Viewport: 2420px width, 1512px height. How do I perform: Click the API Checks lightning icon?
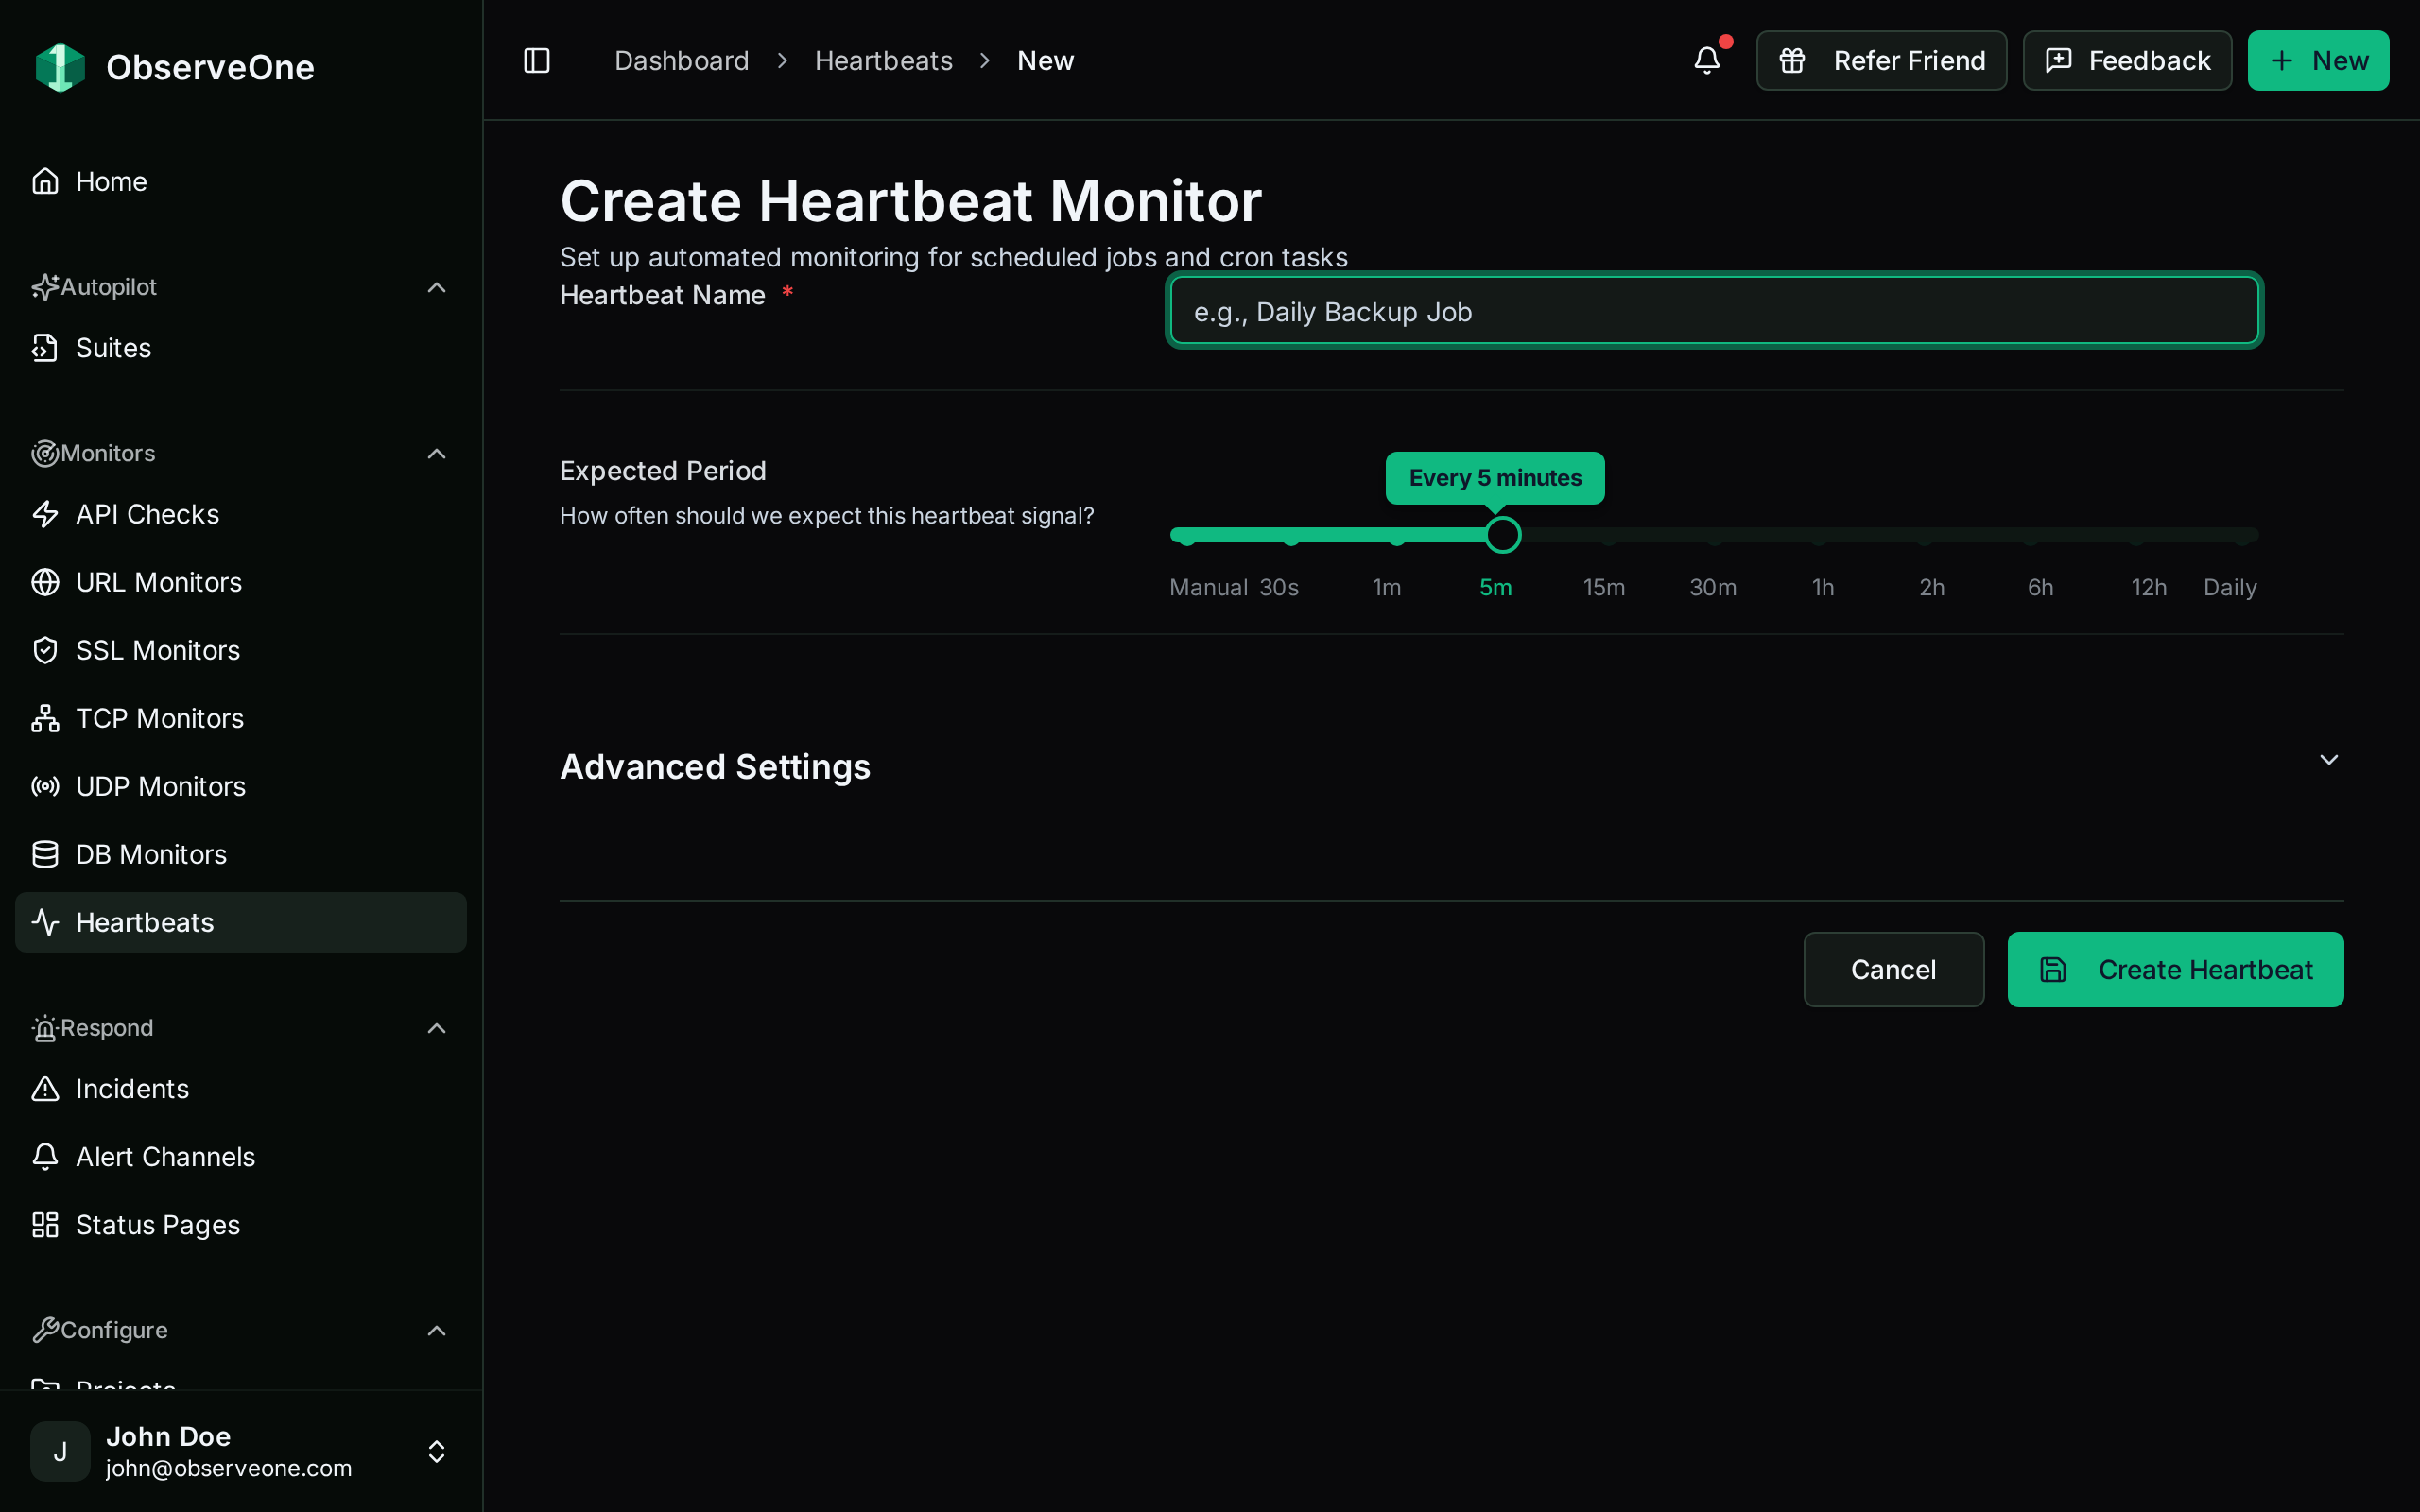coord(45,514)
